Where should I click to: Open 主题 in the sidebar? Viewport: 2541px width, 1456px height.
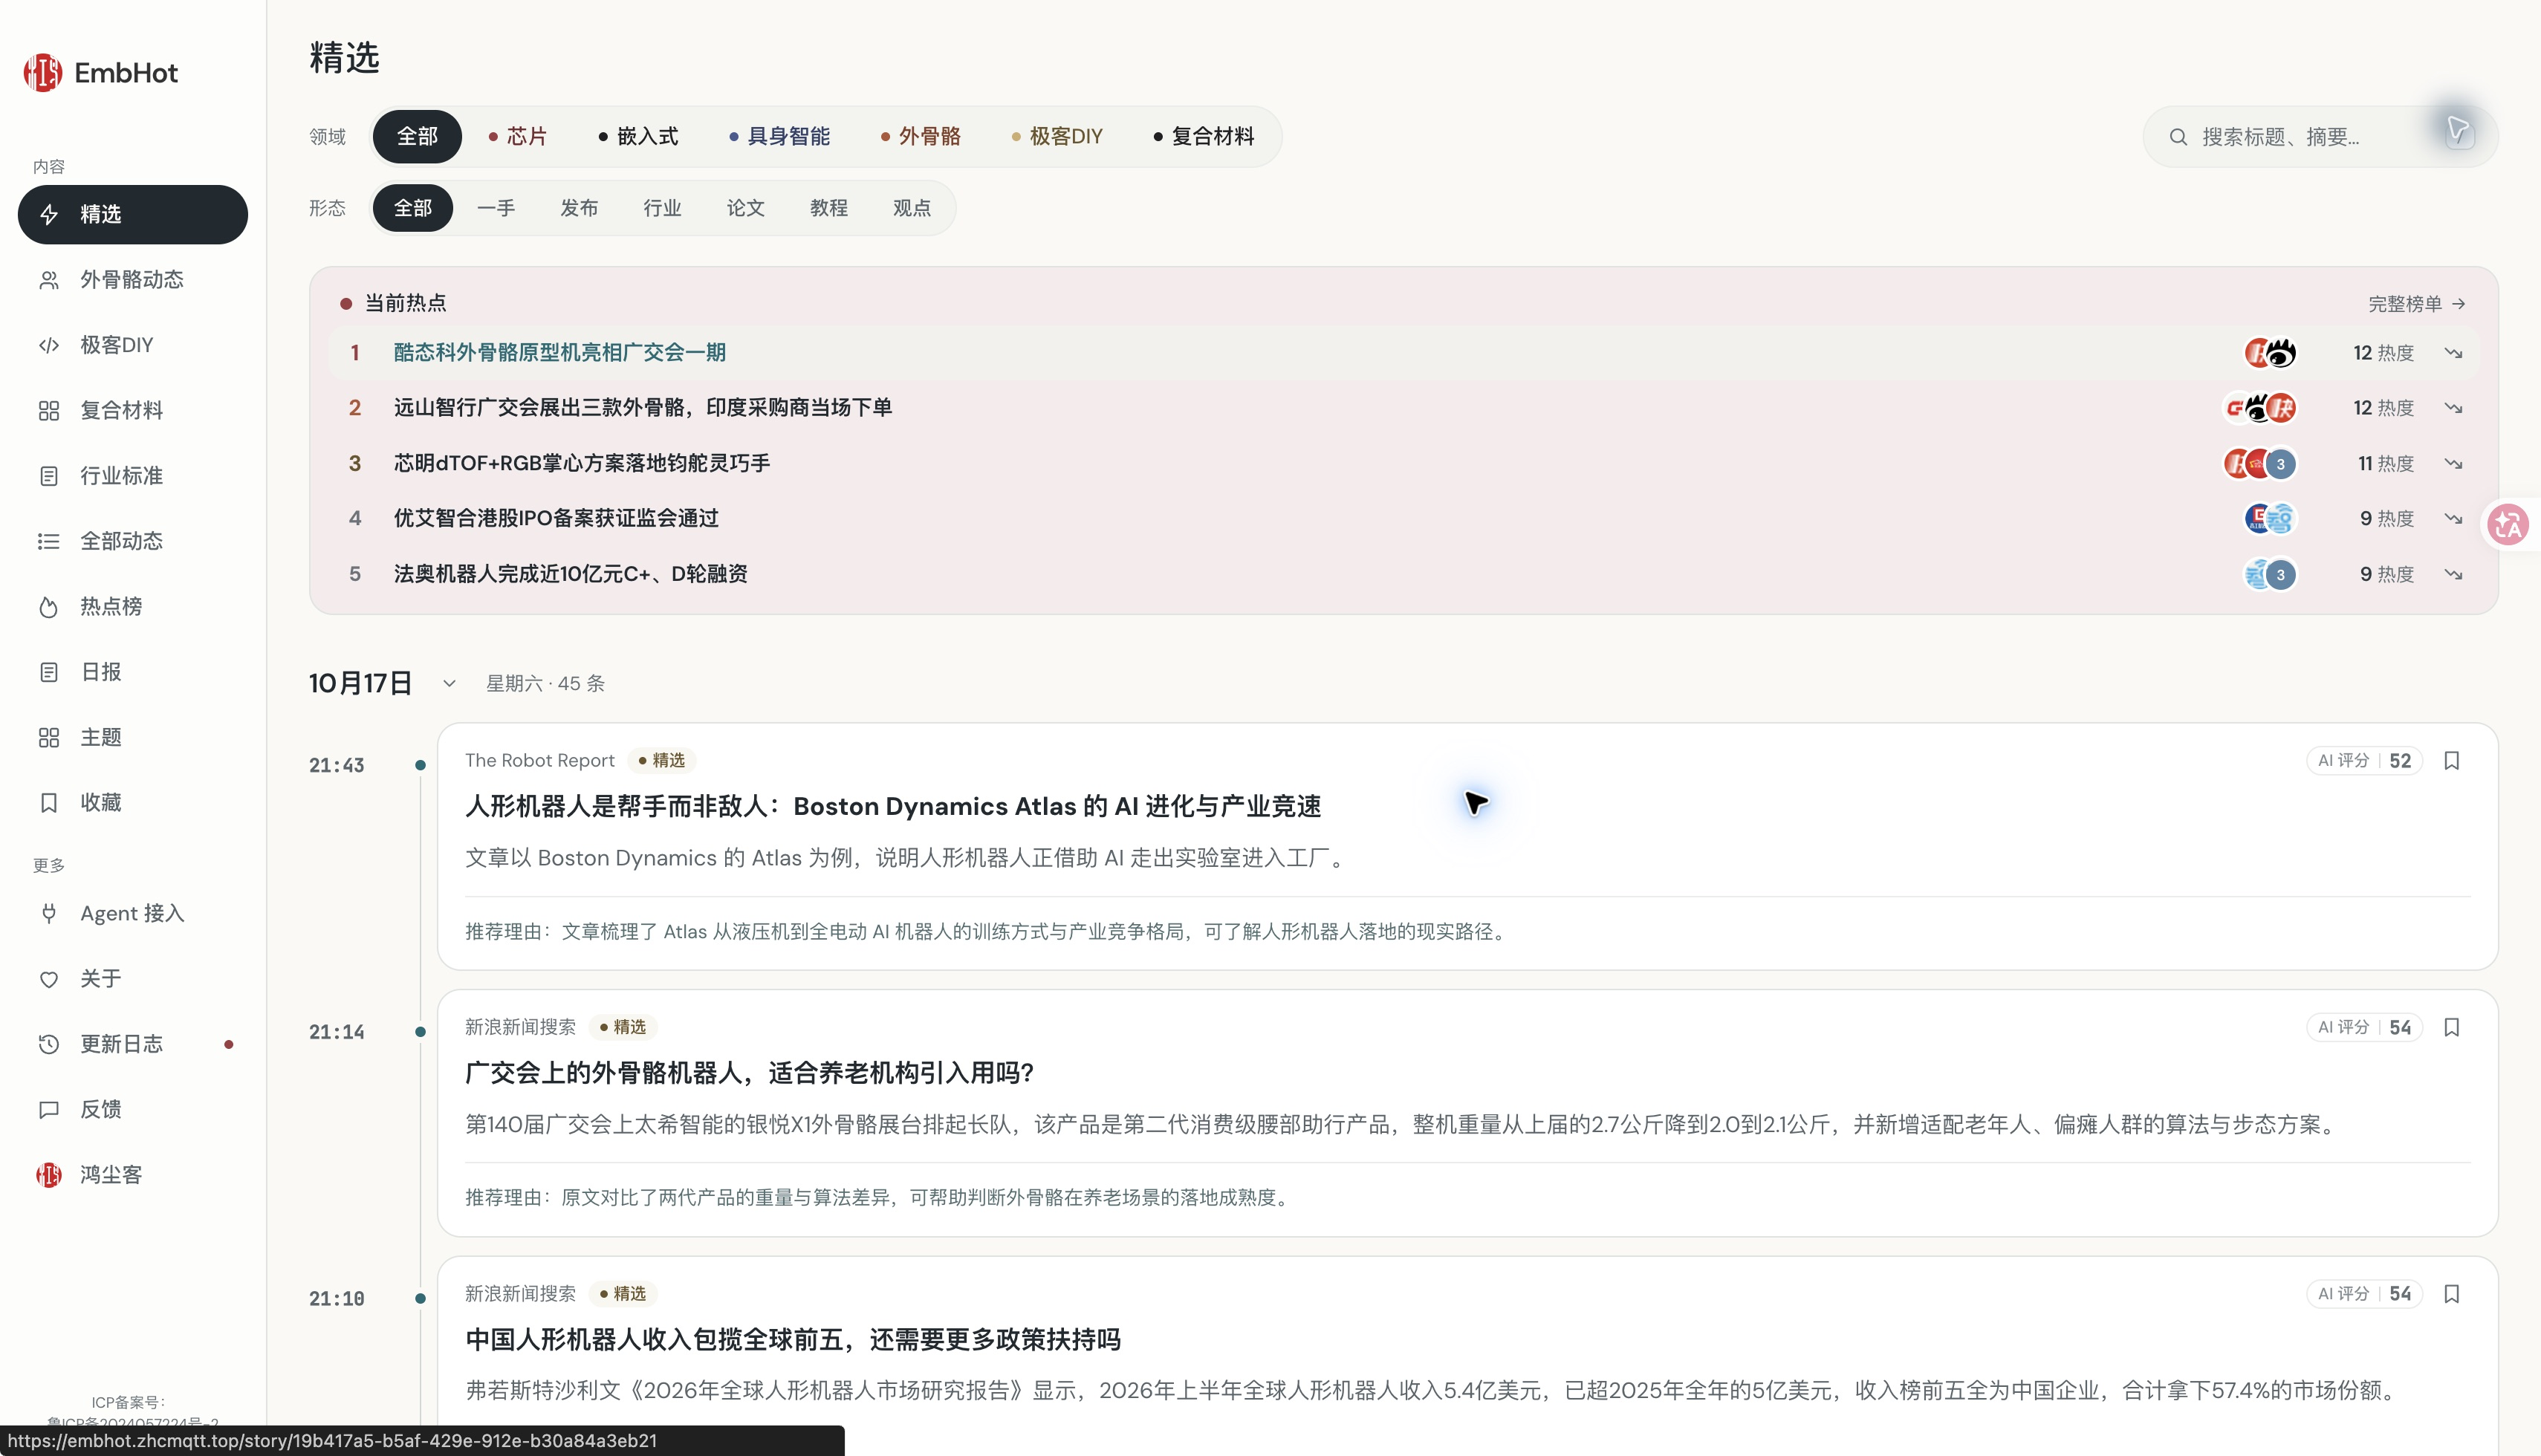tap(132, 737)
